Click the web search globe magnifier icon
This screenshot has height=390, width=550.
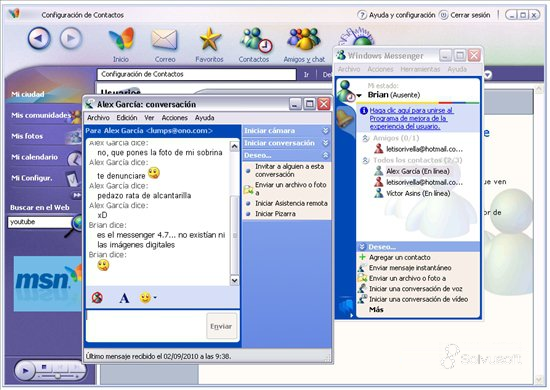[x=75, y=224]
